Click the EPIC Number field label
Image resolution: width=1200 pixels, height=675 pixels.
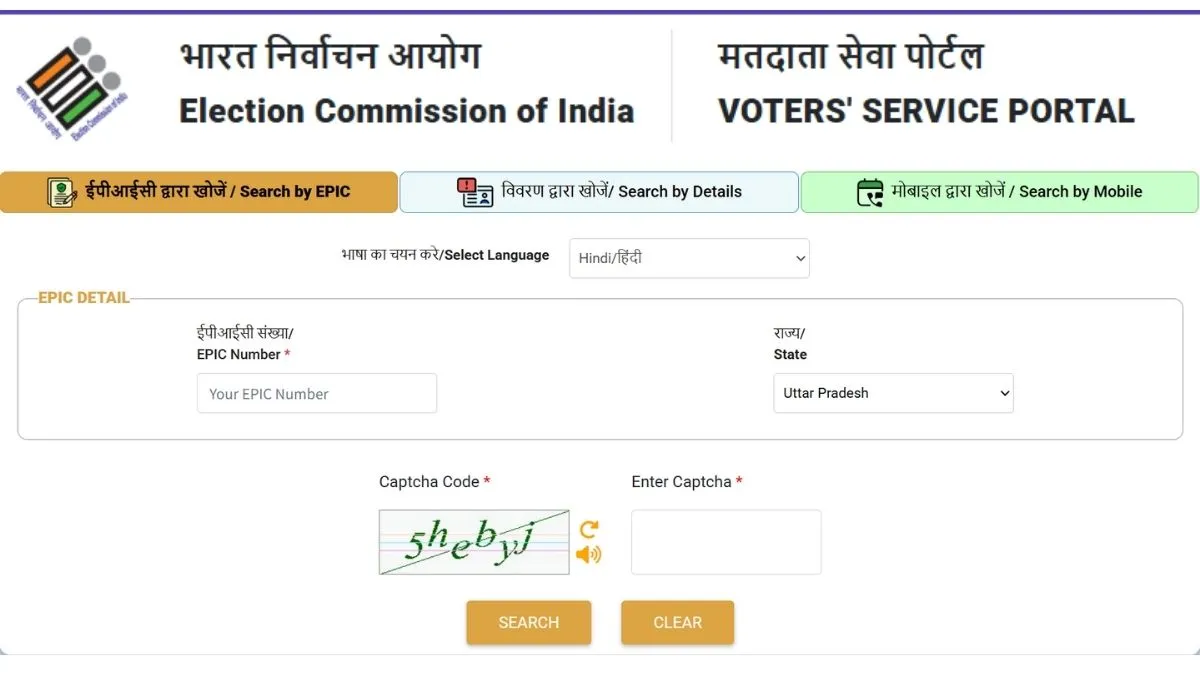[240, 354]
